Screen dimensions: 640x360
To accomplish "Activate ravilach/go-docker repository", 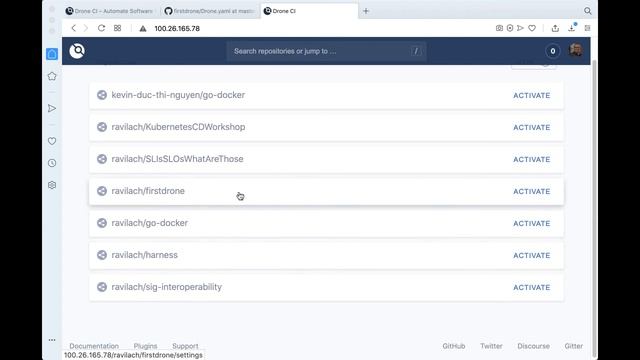I will click(531, 223).
